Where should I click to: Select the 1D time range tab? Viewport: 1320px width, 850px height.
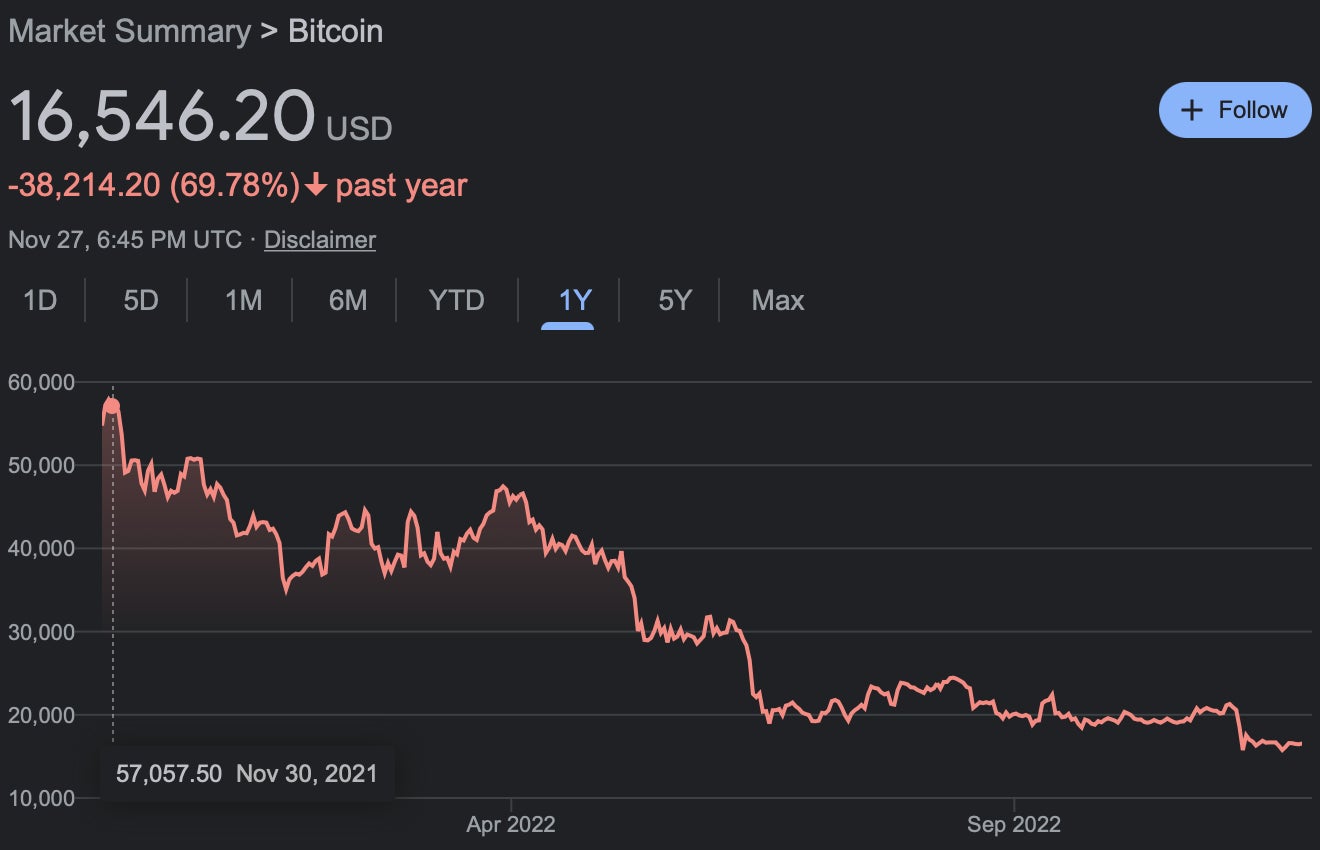tap(40, 300)
